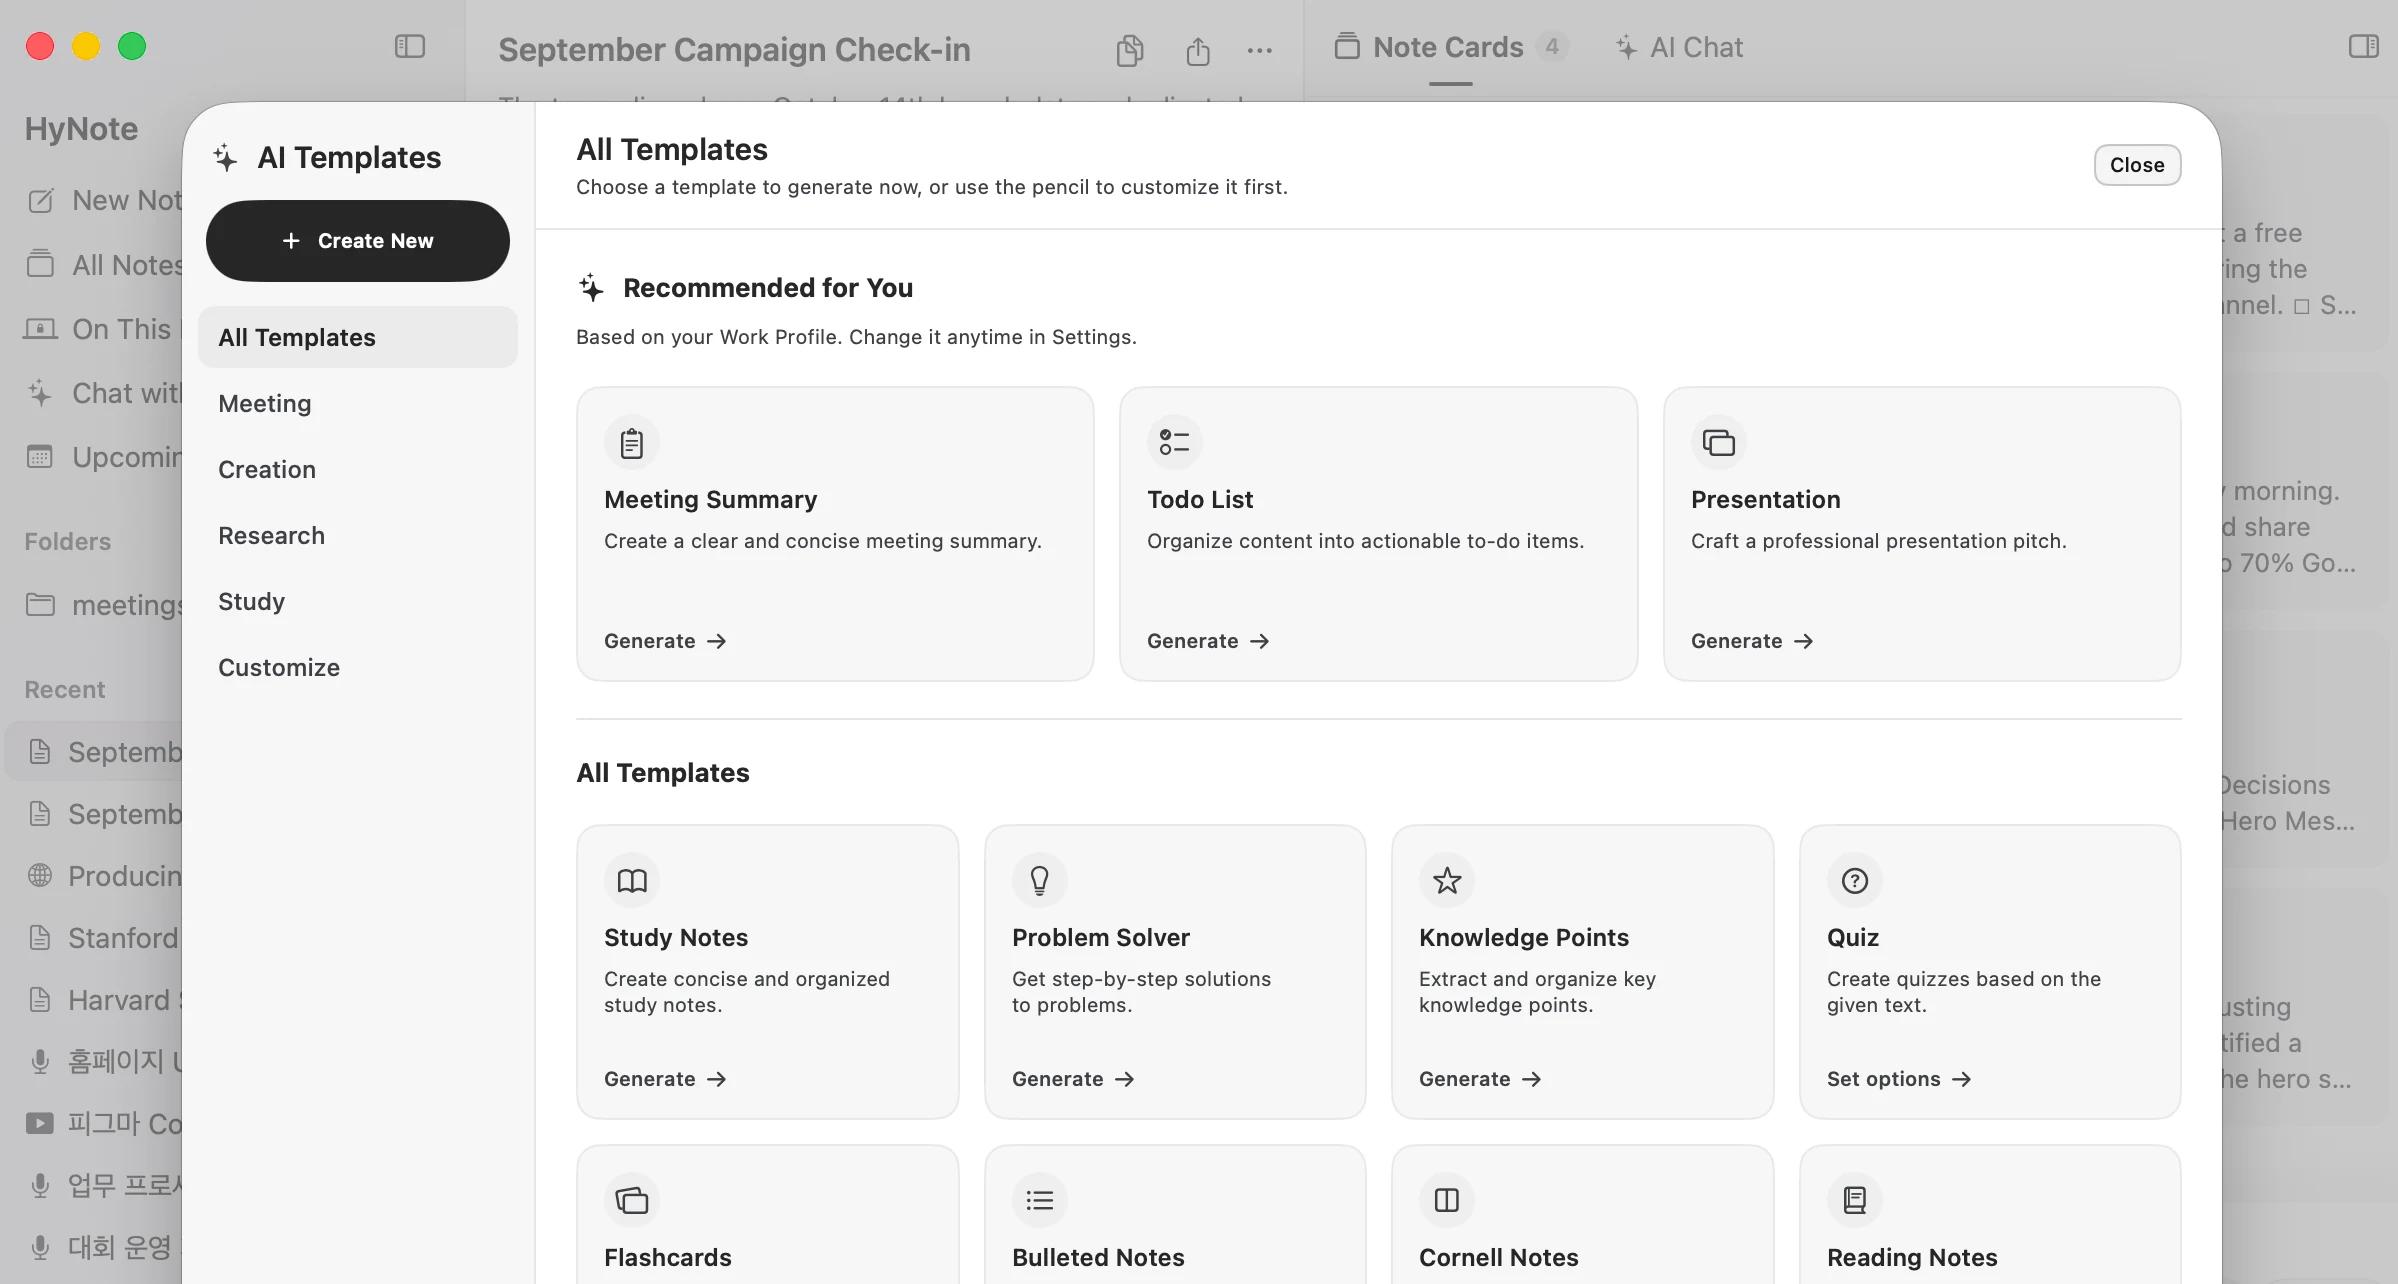Click the Create New template button
This screenshot has height=1284, width=2398.
(x=358, y=241)
